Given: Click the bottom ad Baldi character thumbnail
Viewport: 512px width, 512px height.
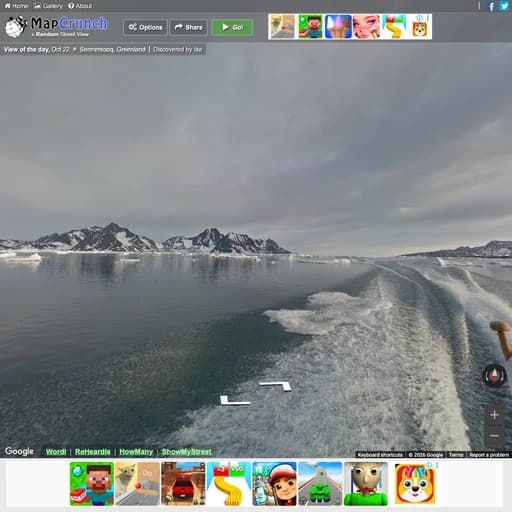Looking at the screenshot, I should tap(366, 484).
